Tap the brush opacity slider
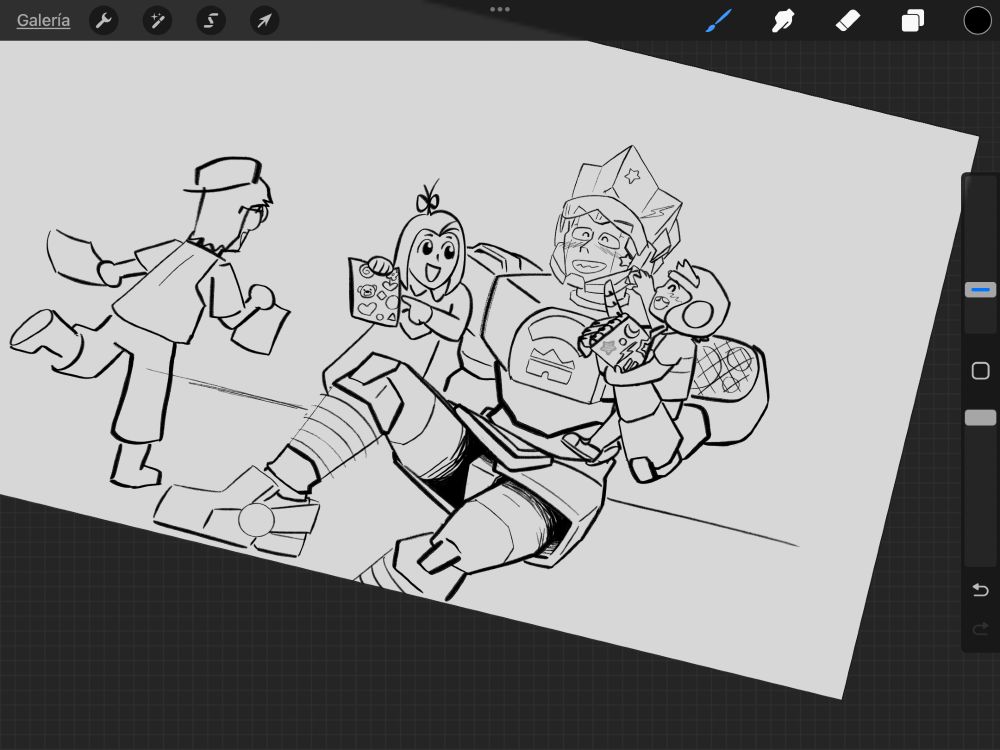This screenshot has height=750, width=1000. pos(980,417)
